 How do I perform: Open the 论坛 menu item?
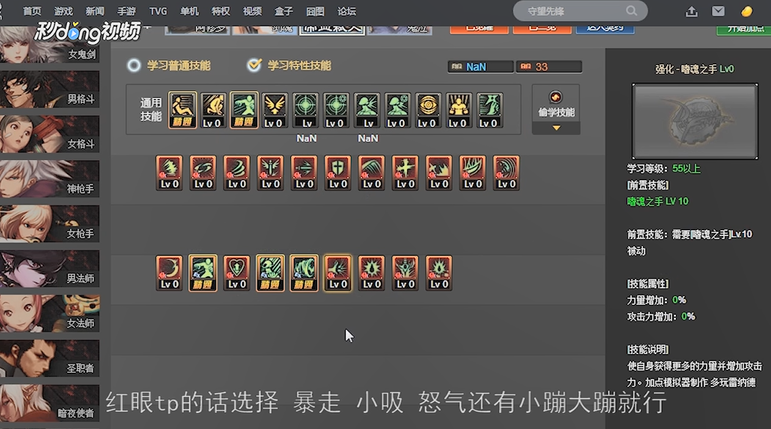pos(347,11)
